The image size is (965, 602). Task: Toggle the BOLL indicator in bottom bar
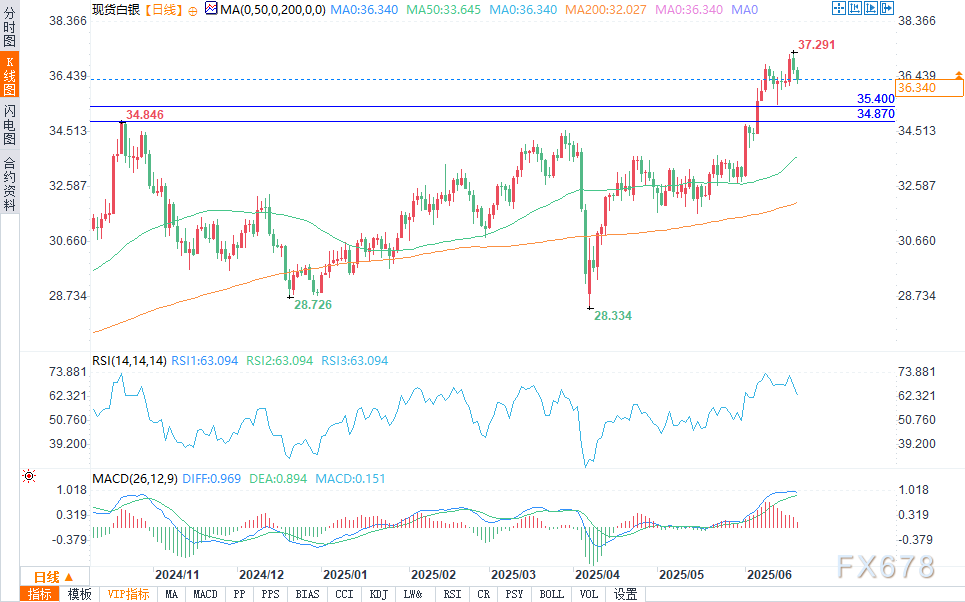pyautogui.click(x=551, y=594)
